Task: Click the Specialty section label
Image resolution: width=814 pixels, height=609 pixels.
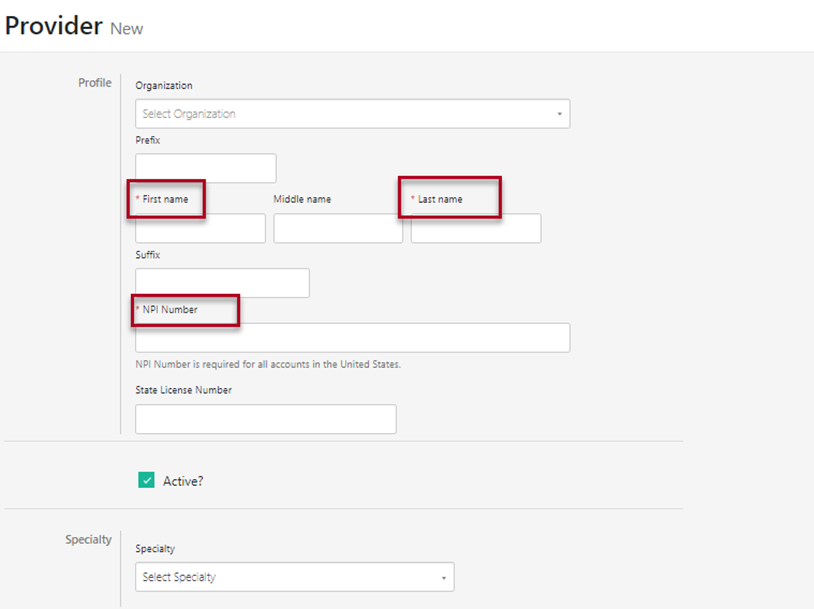Action: pyautogui.click(x=88, y=539)
